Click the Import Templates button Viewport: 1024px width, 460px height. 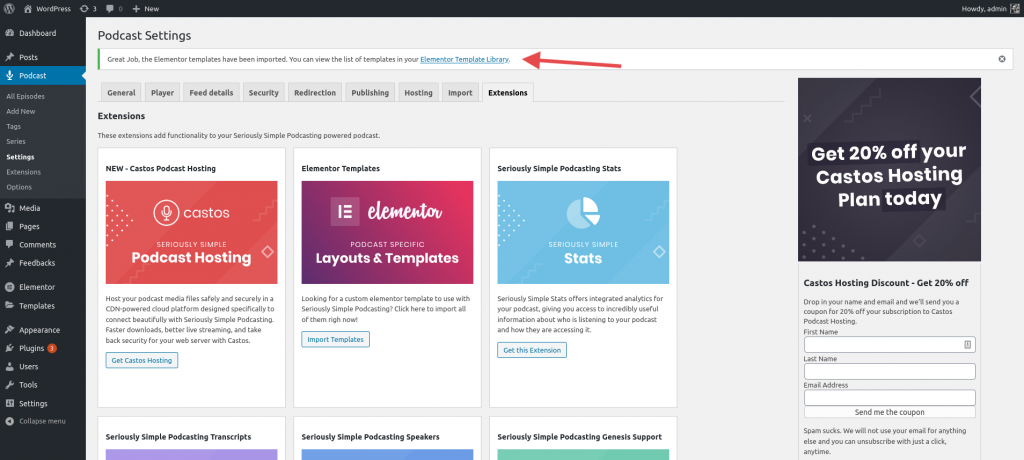tap(335, 339)
